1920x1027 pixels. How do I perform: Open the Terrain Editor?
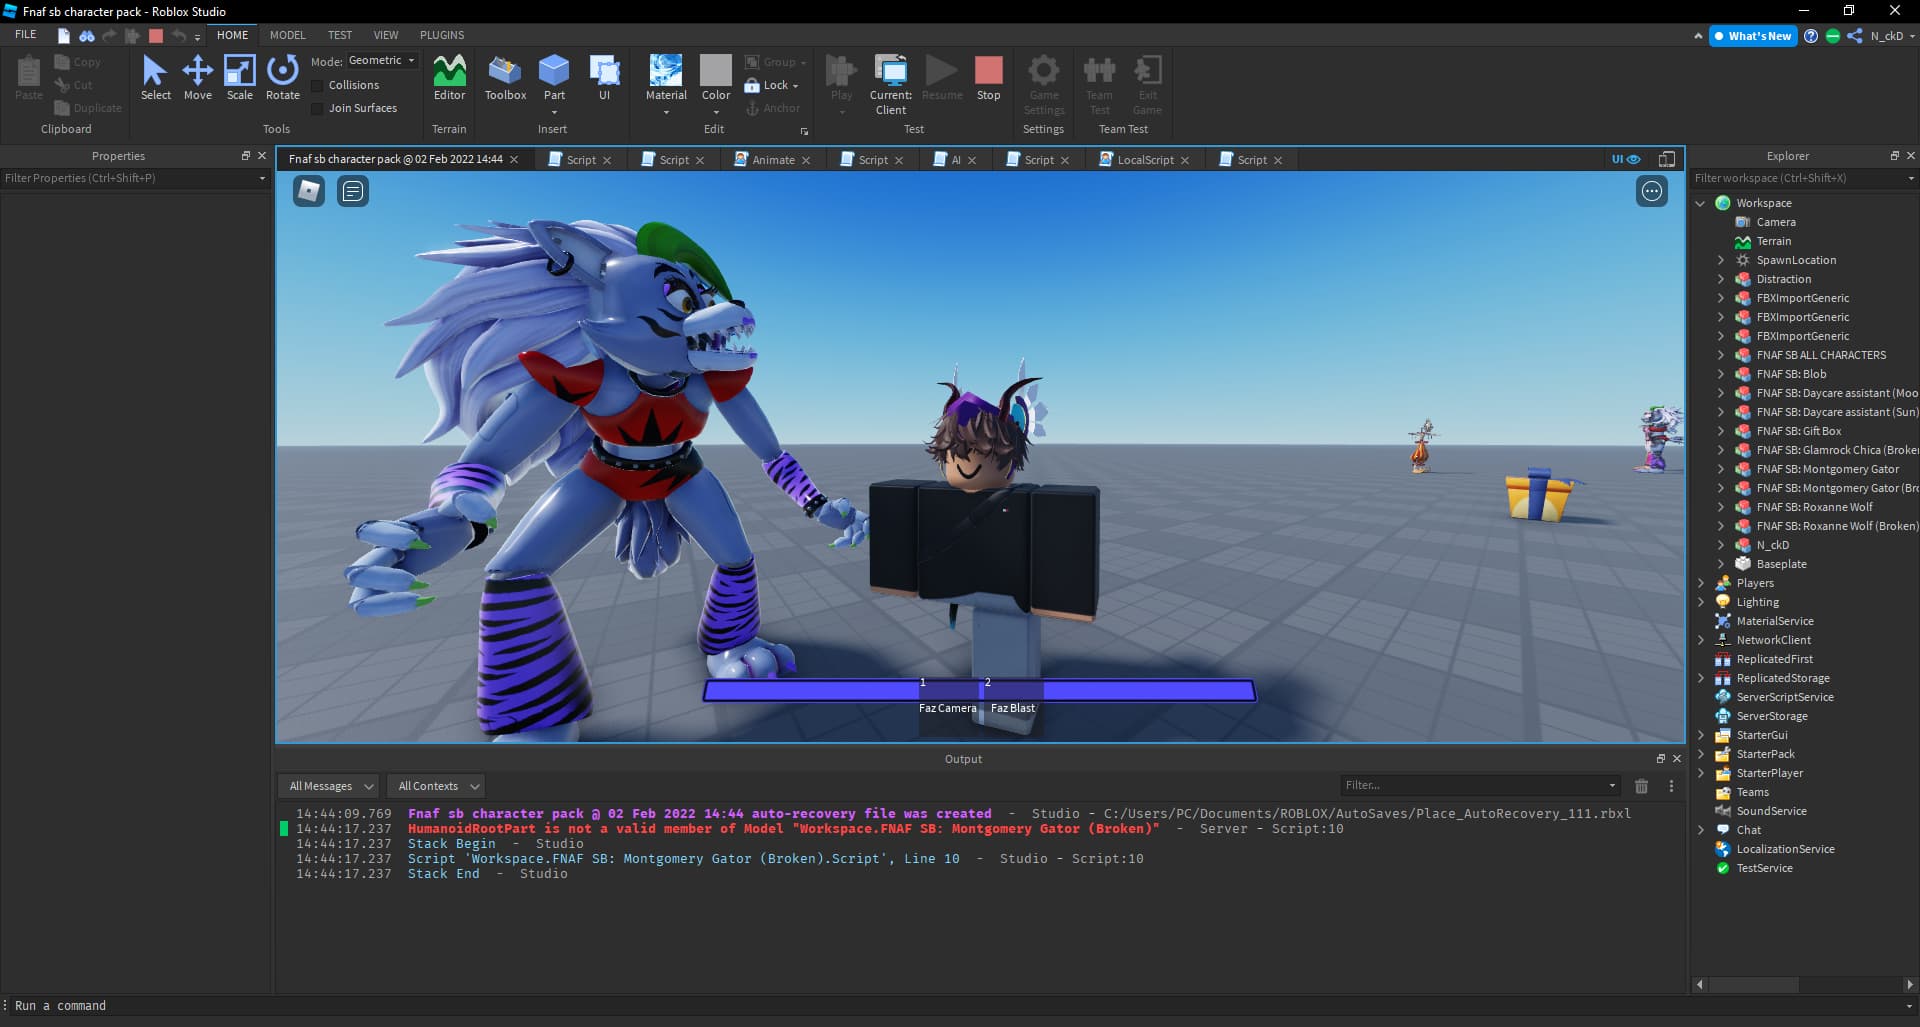(449, 78)
